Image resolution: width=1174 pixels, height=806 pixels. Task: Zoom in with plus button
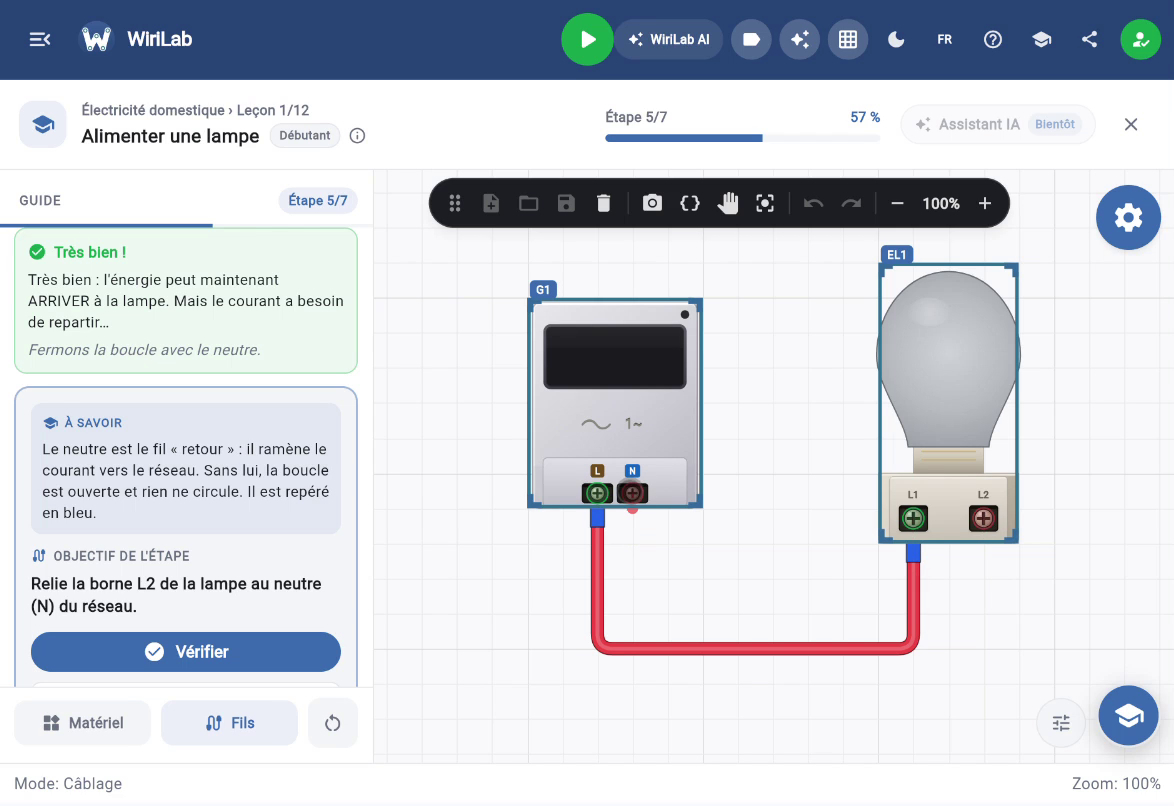985,203
